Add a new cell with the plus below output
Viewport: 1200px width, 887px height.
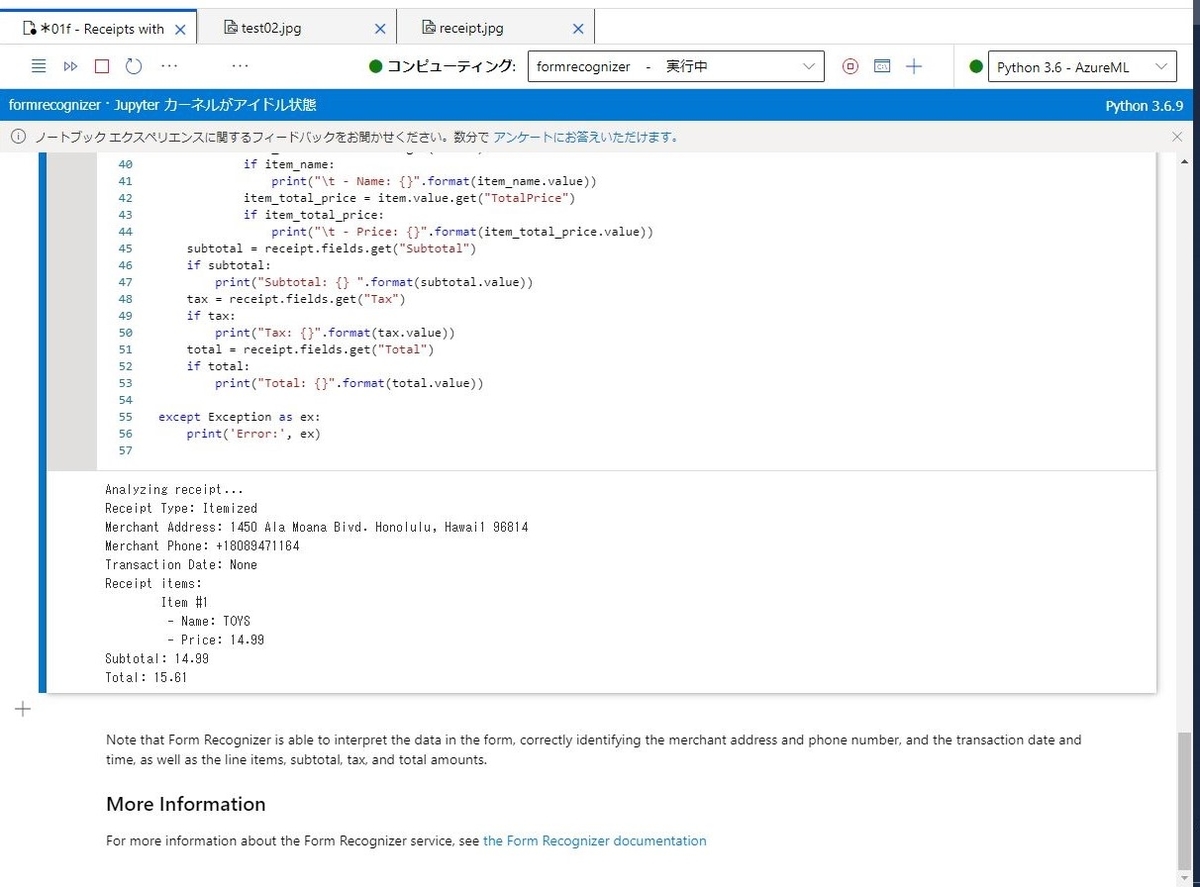[24, 709]
